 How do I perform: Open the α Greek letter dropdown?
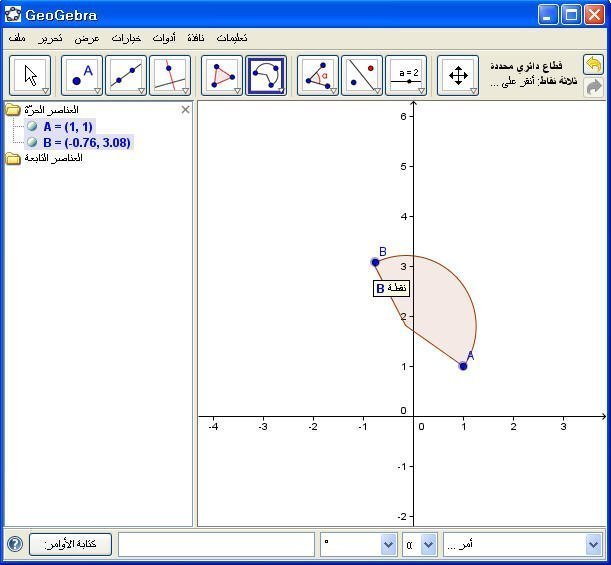click(x=428, y=545)
